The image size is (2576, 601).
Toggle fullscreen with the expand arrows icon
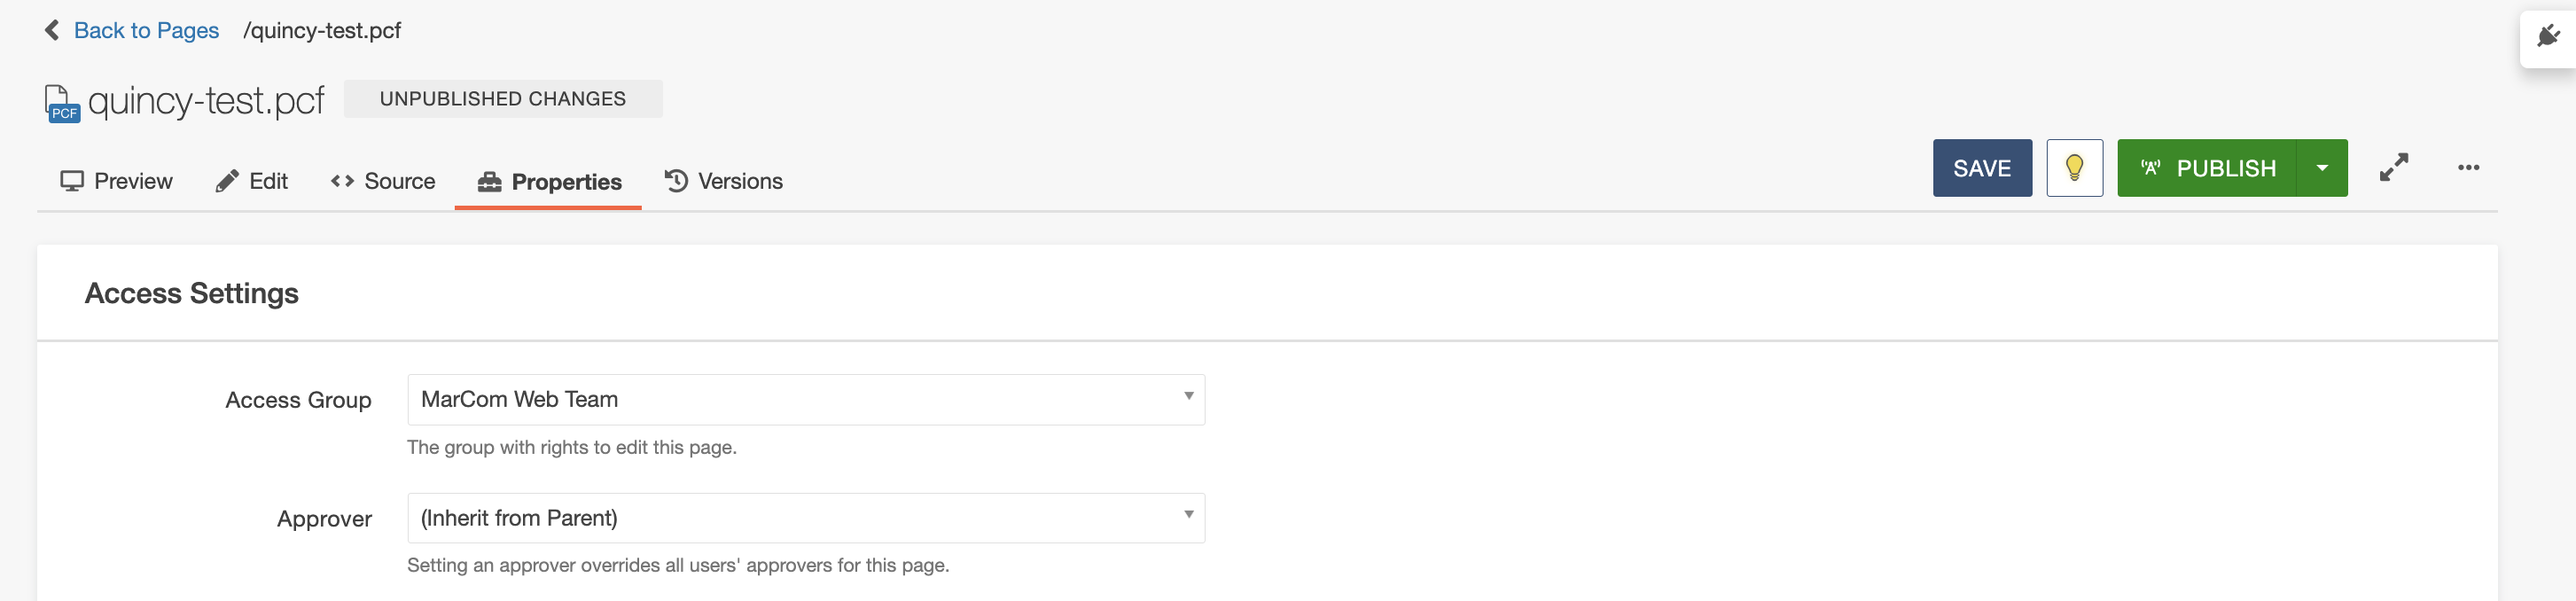2393,167
